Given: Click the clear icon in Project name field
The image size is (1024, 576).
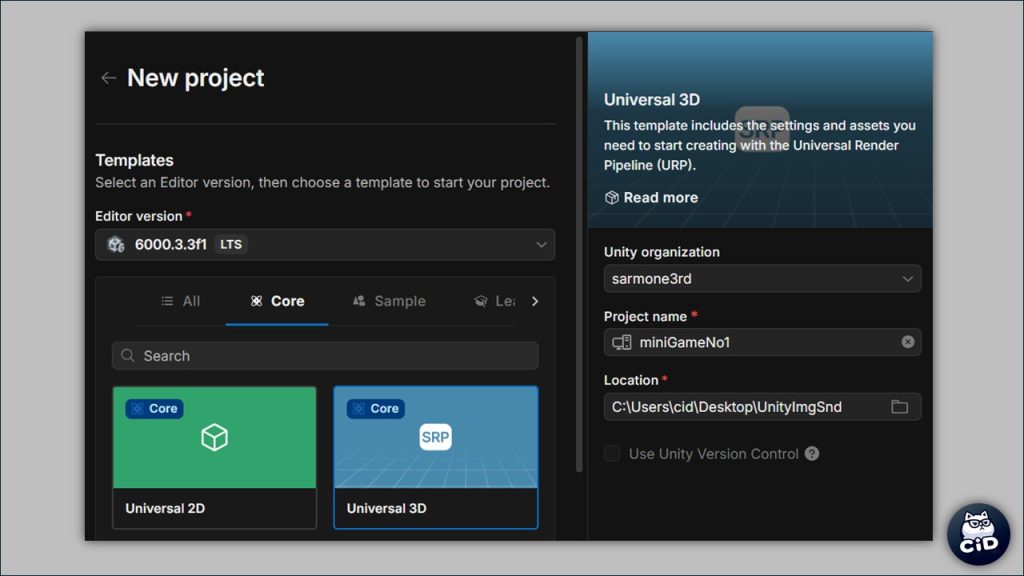Looking at the screenshot, I should (907, 342).
